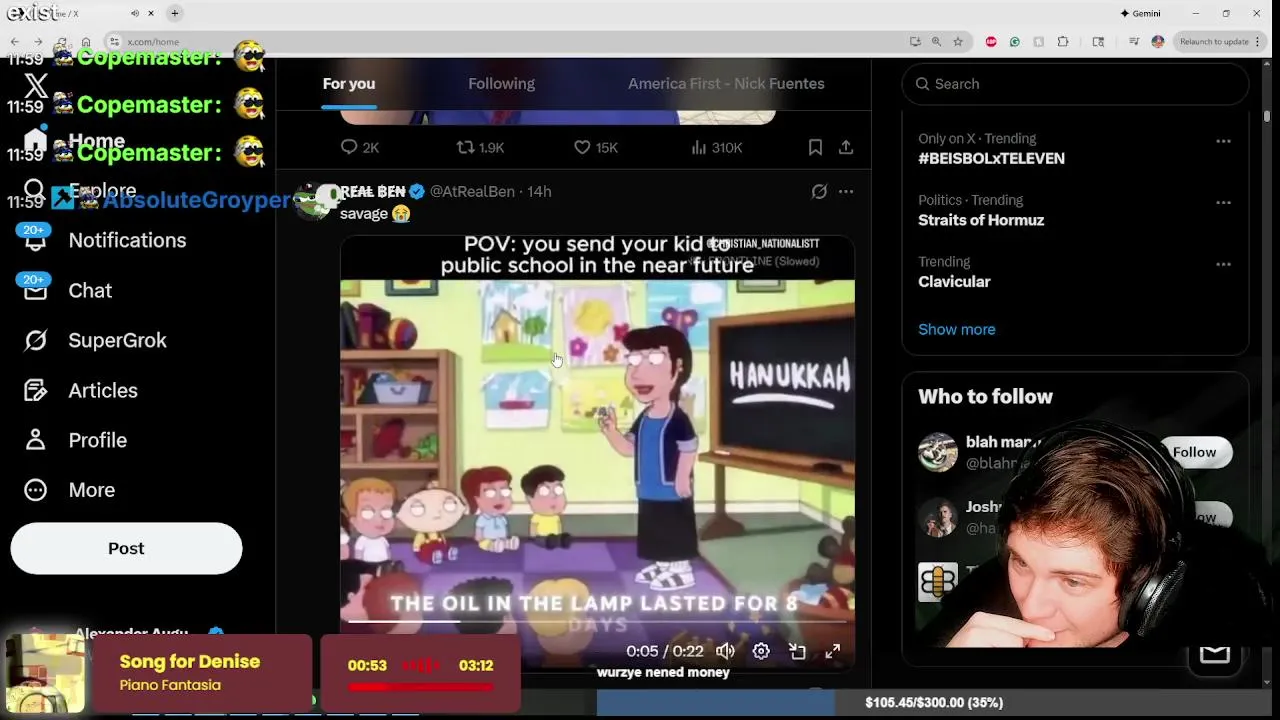Click the X logo in sidebar

click(35, 86)
